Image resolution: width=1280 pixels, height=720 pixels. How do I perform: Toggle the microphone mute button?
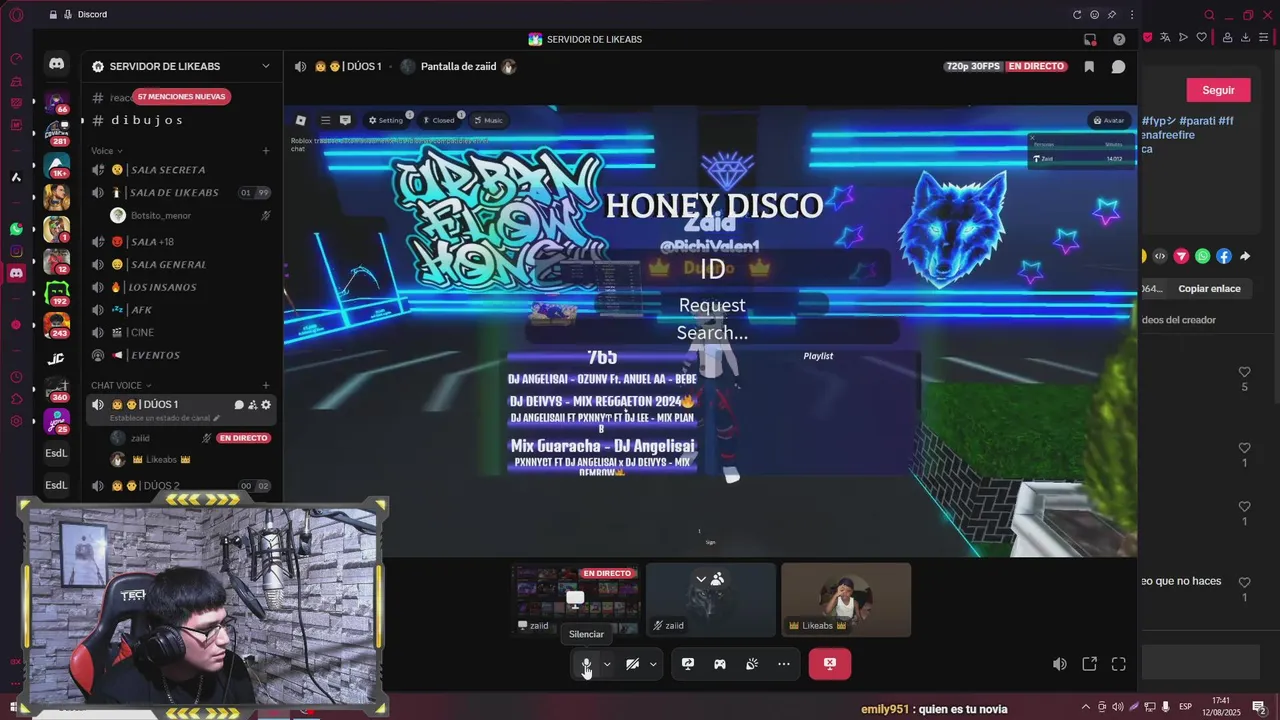pos(587,664)
